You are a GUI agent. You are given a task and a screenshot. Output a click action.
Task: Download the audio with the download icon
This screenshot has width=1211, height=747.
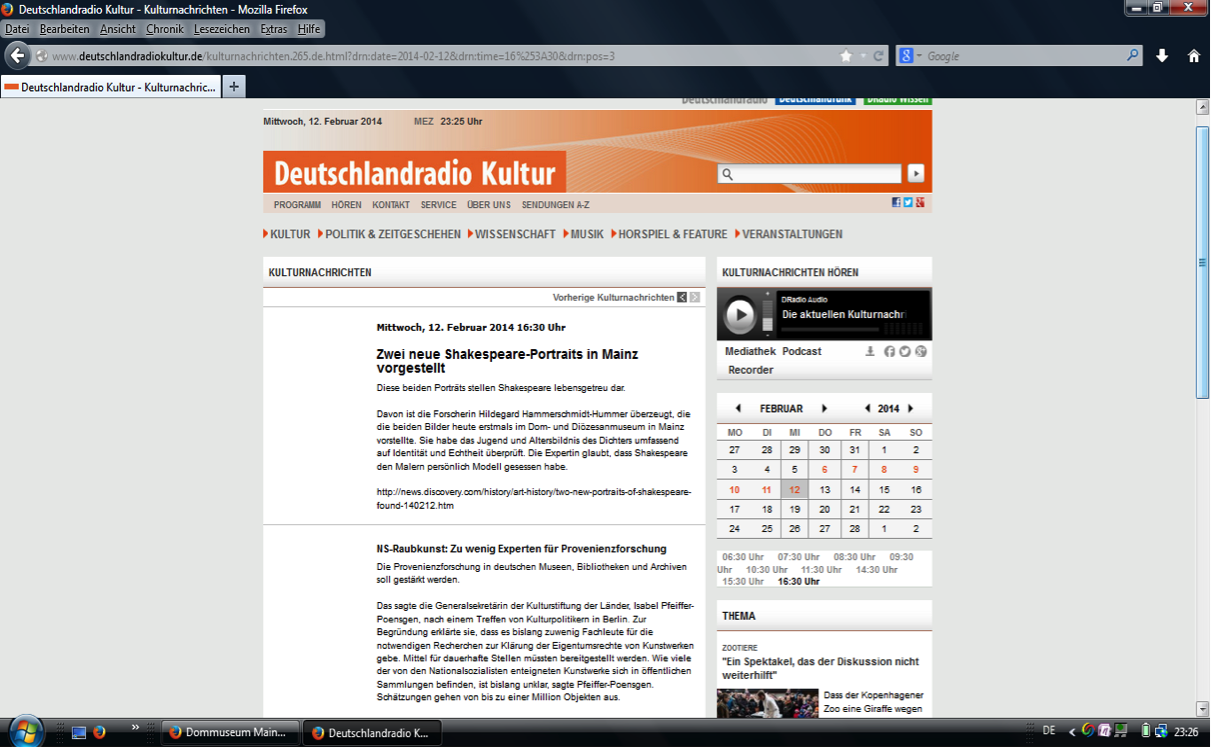tap(870, 351)
